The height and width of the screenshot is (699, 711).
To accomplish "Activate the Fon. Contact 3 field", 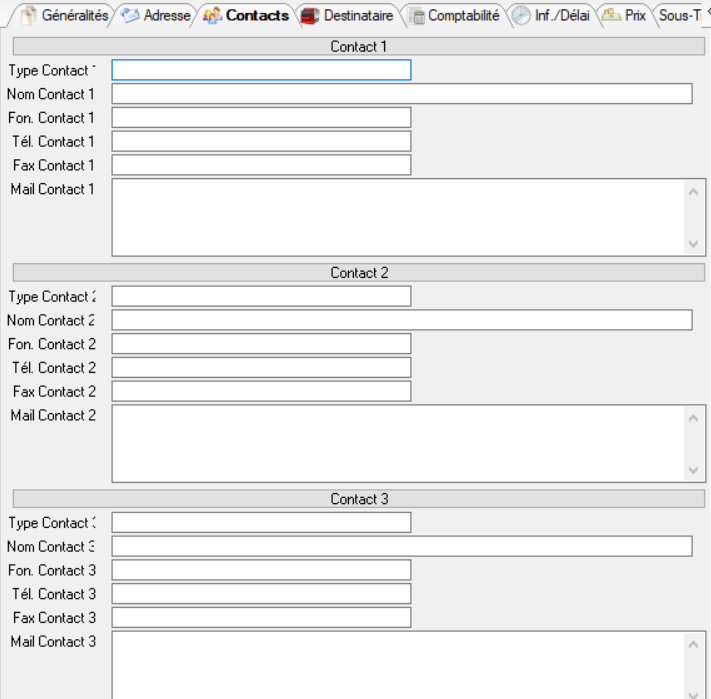I will (x=261, y=570).
